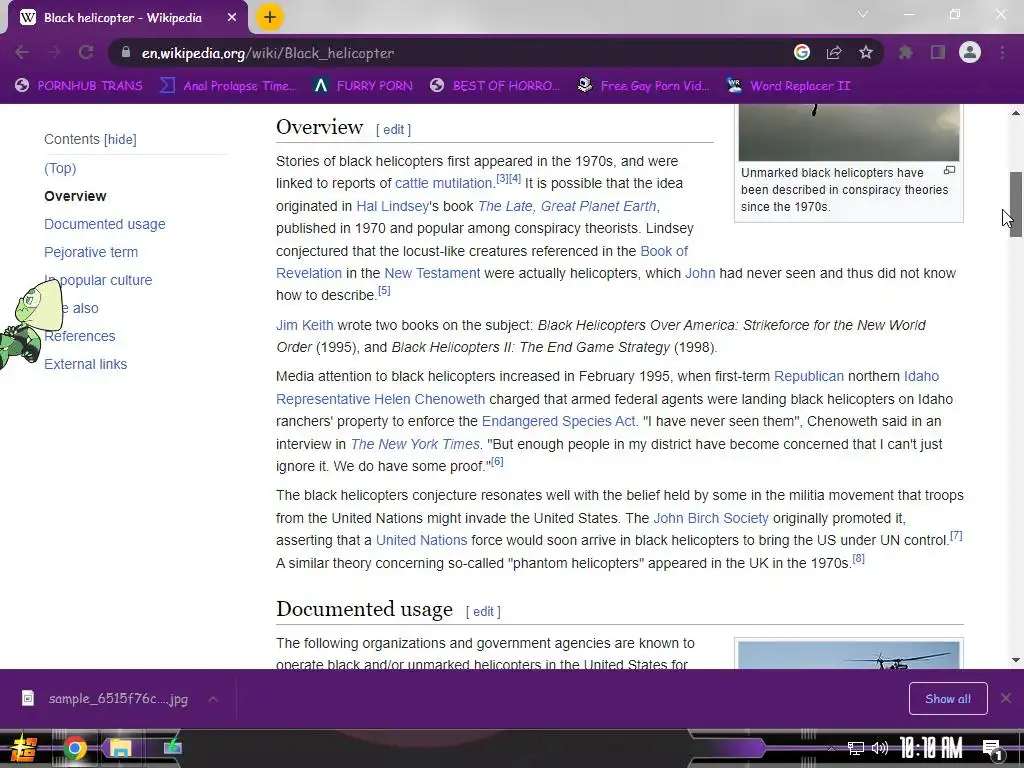Expand the download item options chevron
This screenshot has width=1024, height=768.
(x=212, y=699)
